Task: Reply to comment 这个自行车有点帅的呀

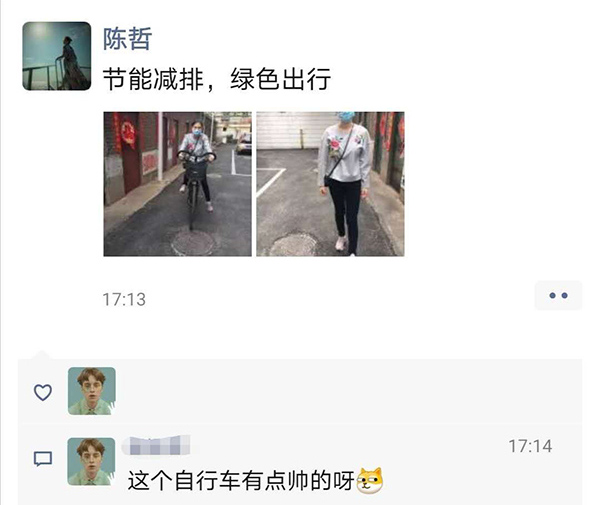Action: coord(241,481)
